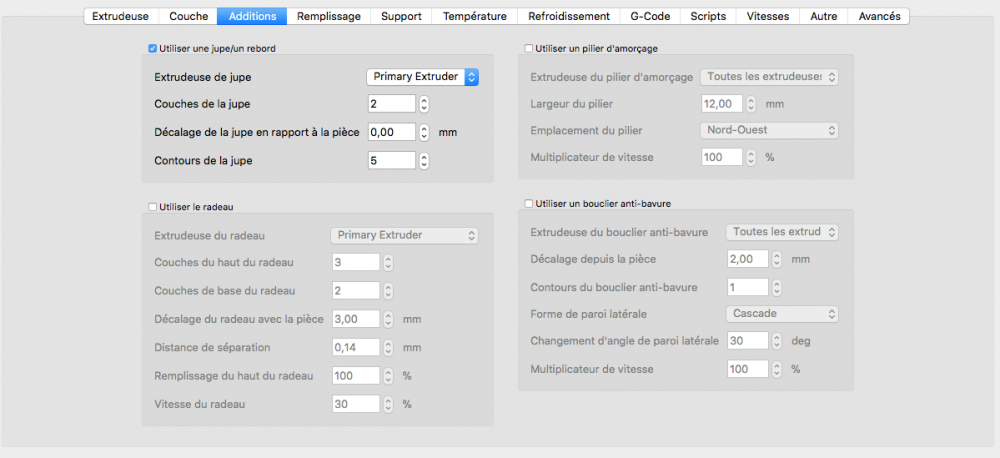
Task: Select the Avancés tab
Action: point(879,16)
